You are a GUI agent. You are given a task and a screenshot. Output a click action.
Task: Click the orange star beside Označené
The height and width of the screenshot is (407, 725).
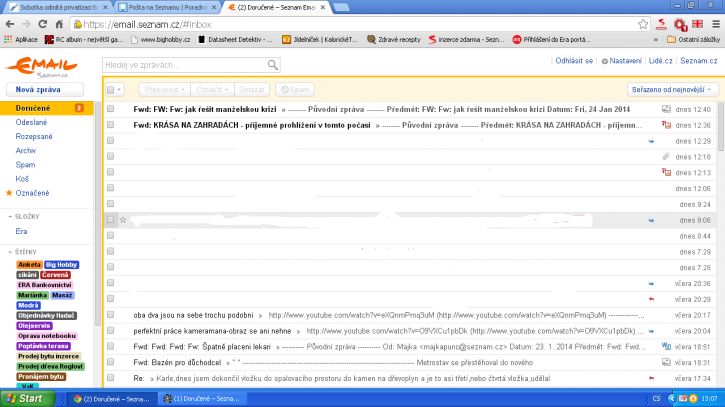click(9, 193)
